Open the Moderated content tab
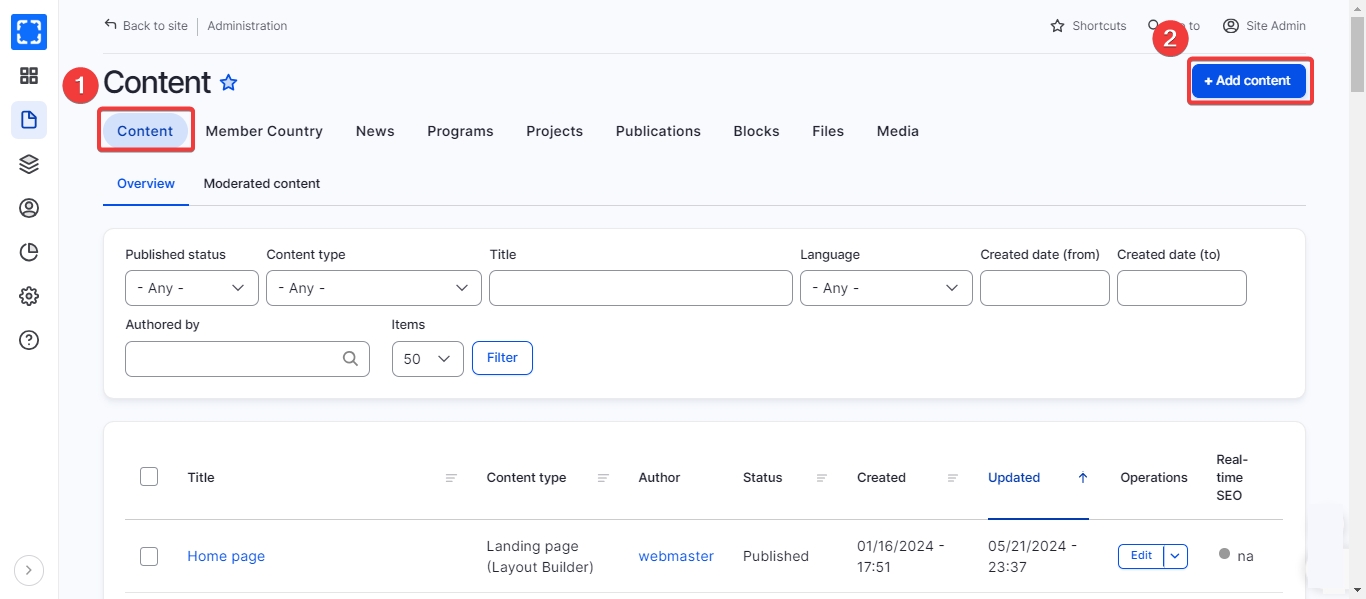Screen dimensions: 1366x599 tap(262, 184)
